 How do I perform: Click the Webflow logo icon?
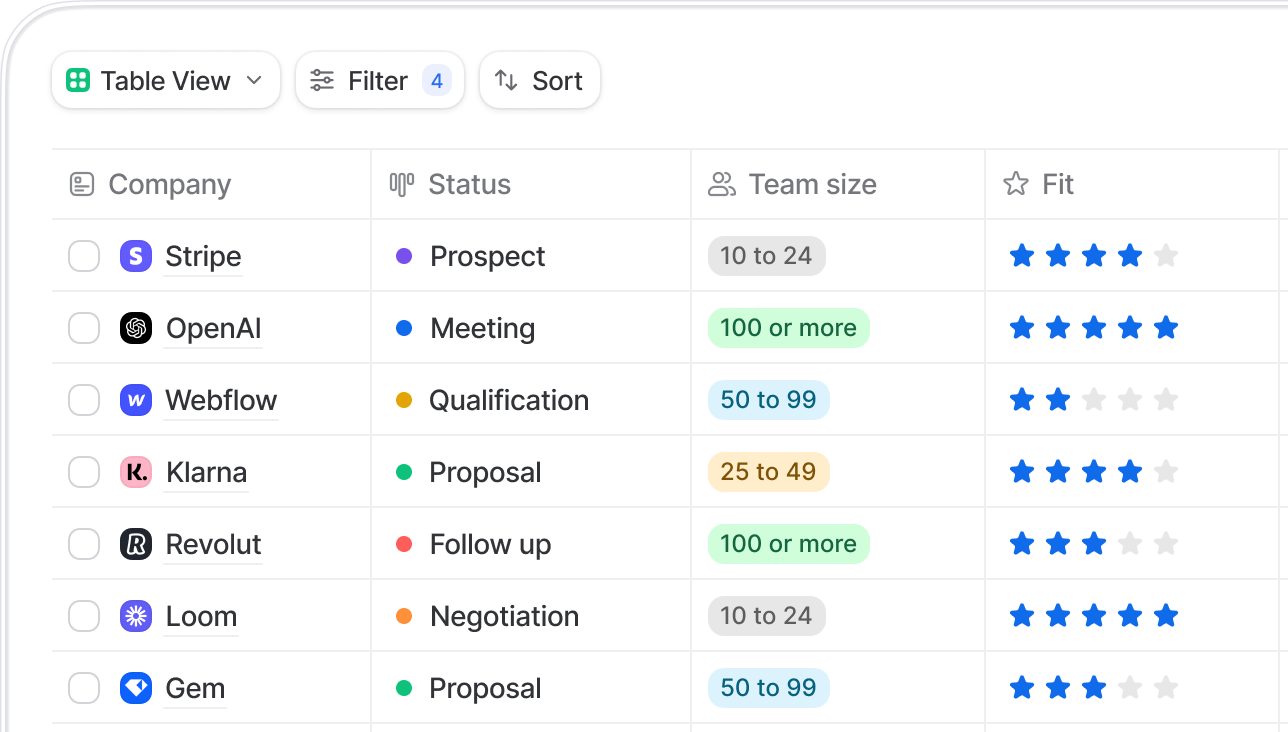pos(136,400)
